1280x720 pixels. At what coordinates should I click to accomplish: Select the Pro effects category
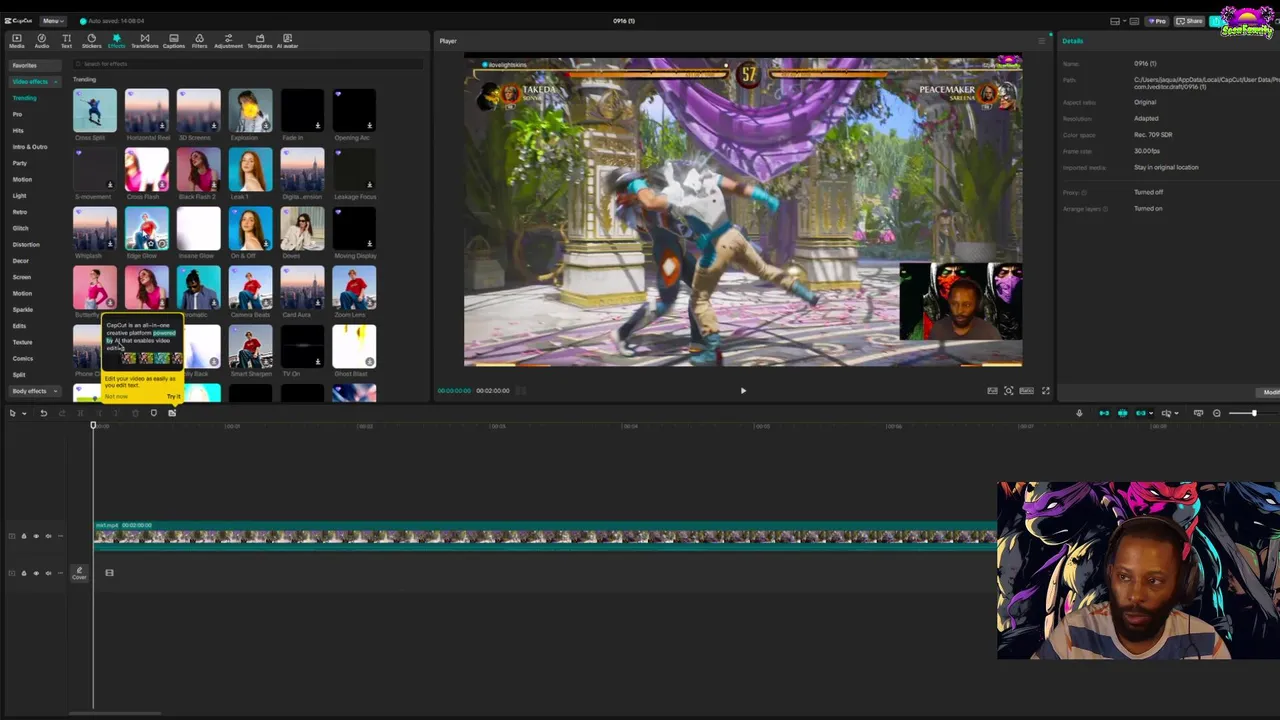coord(17,114)
